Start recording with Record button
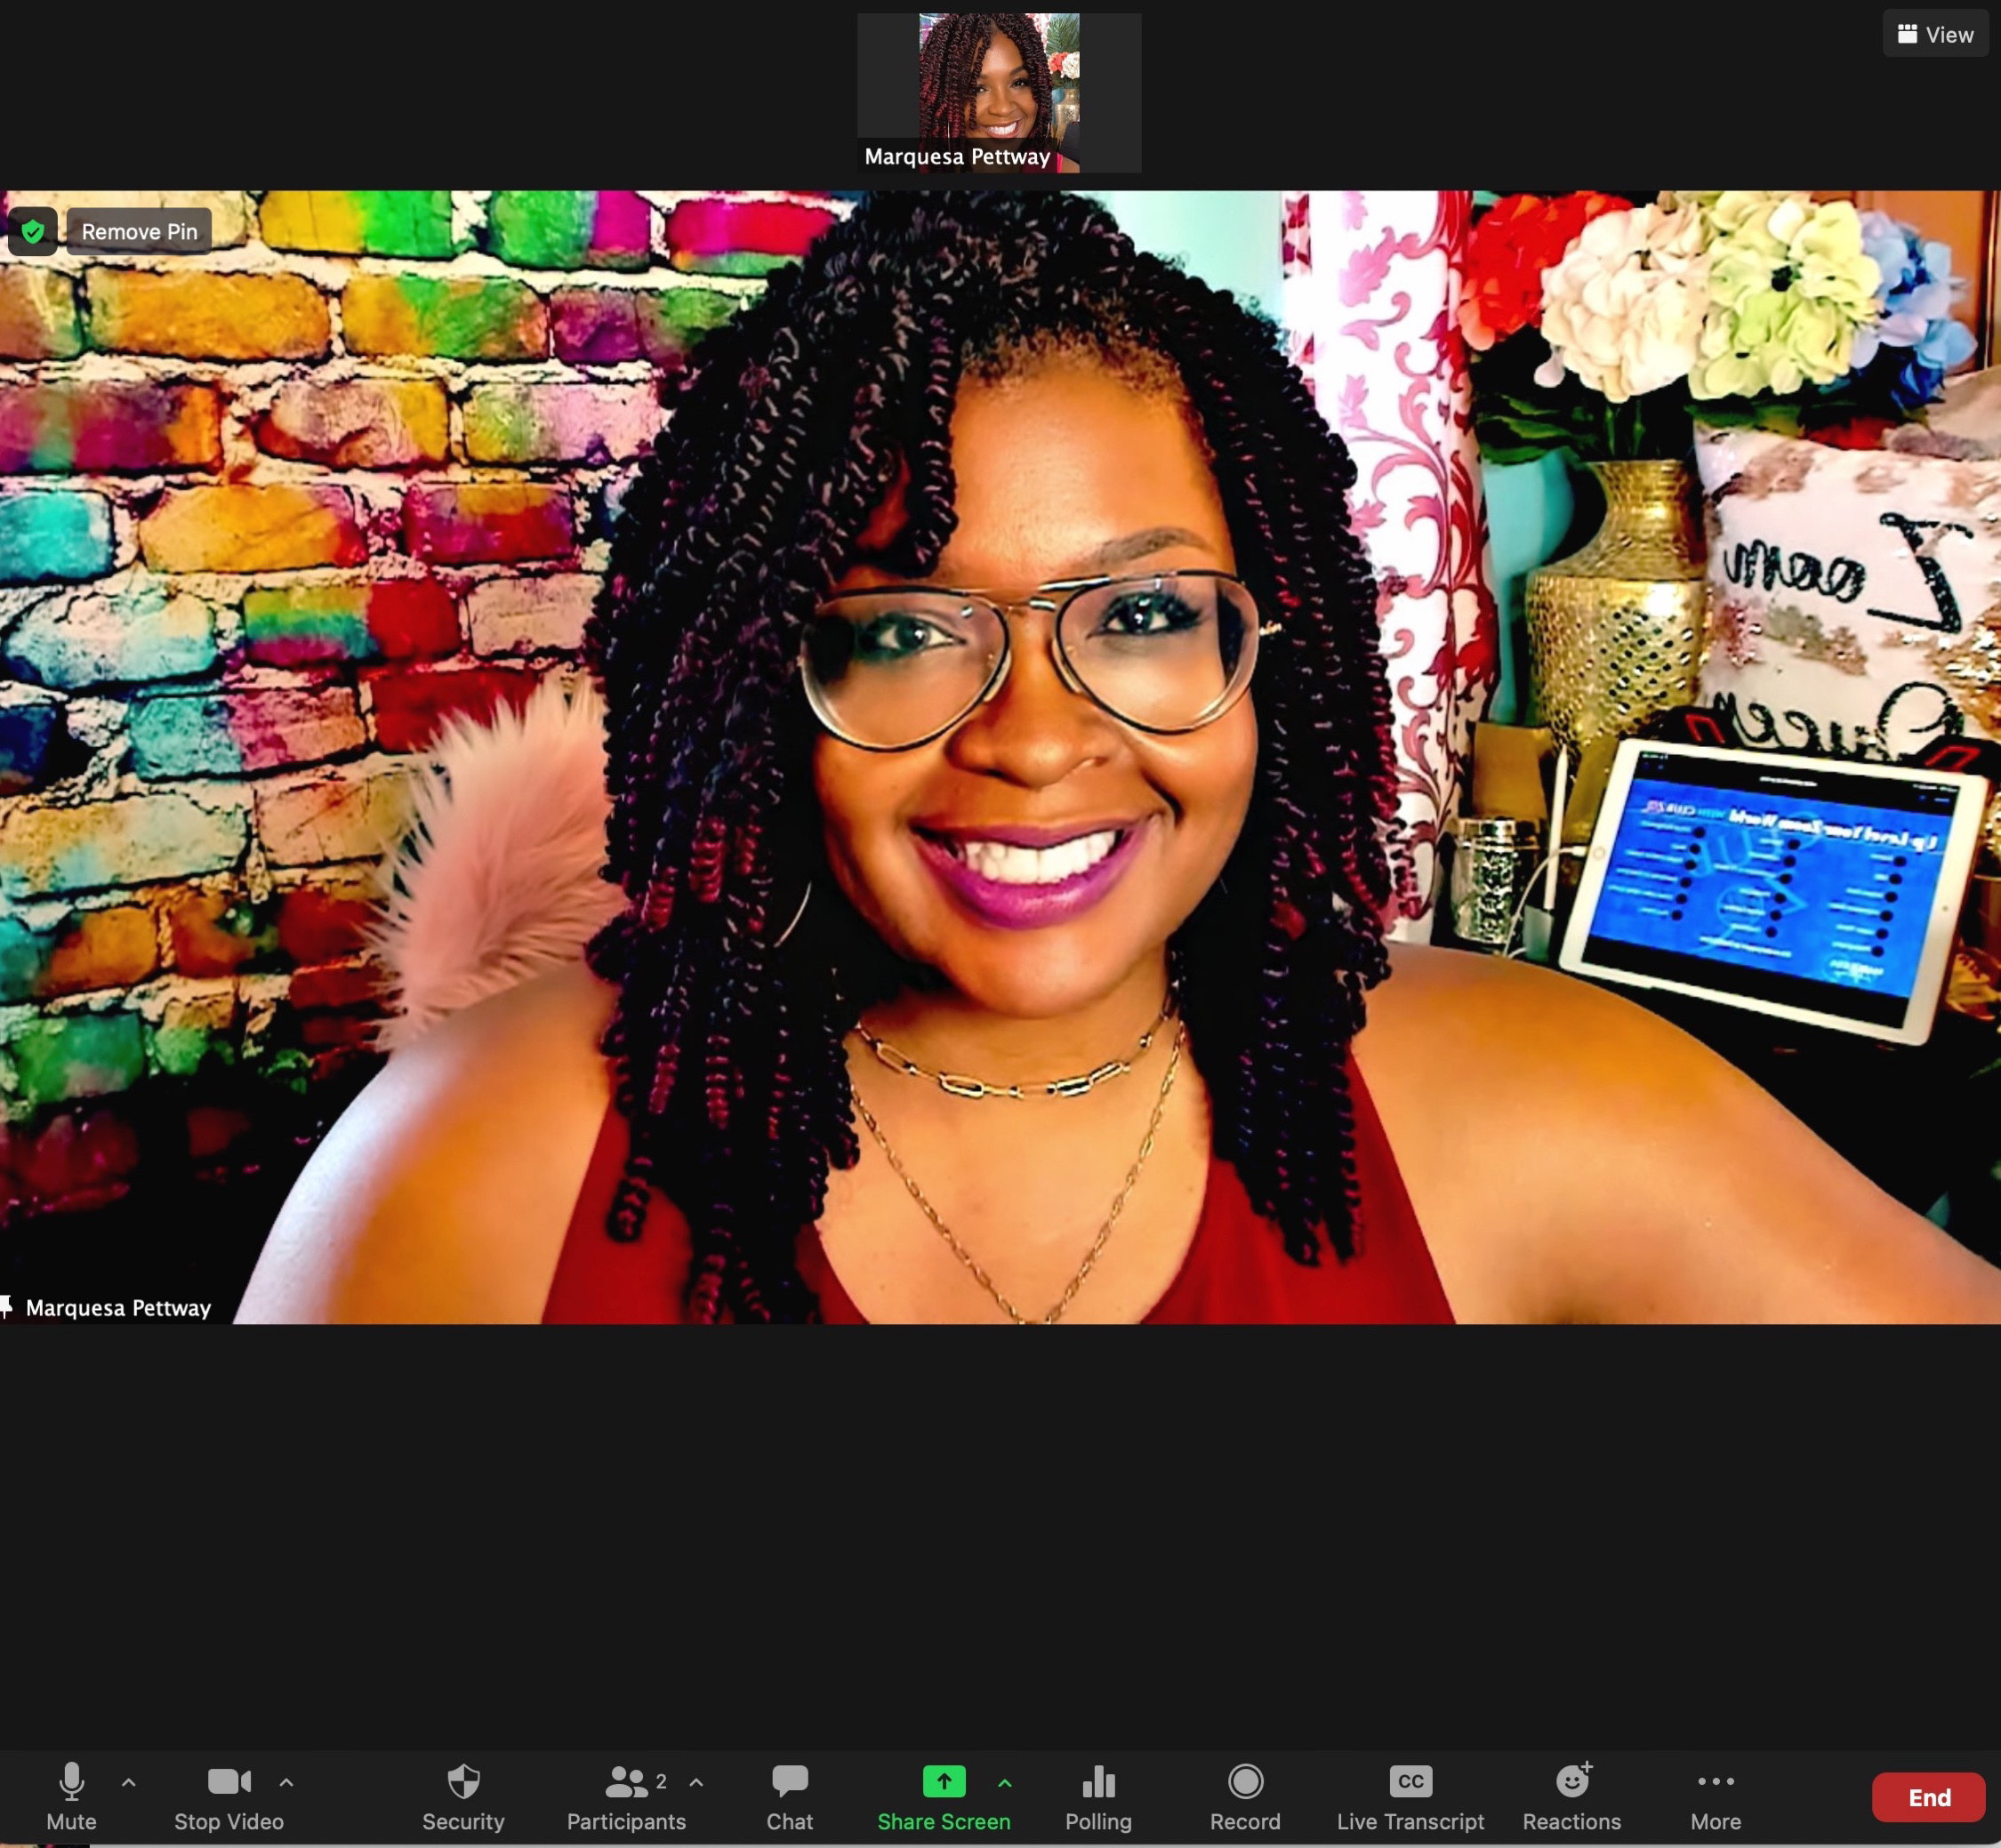 (x=1244, y=1795)
